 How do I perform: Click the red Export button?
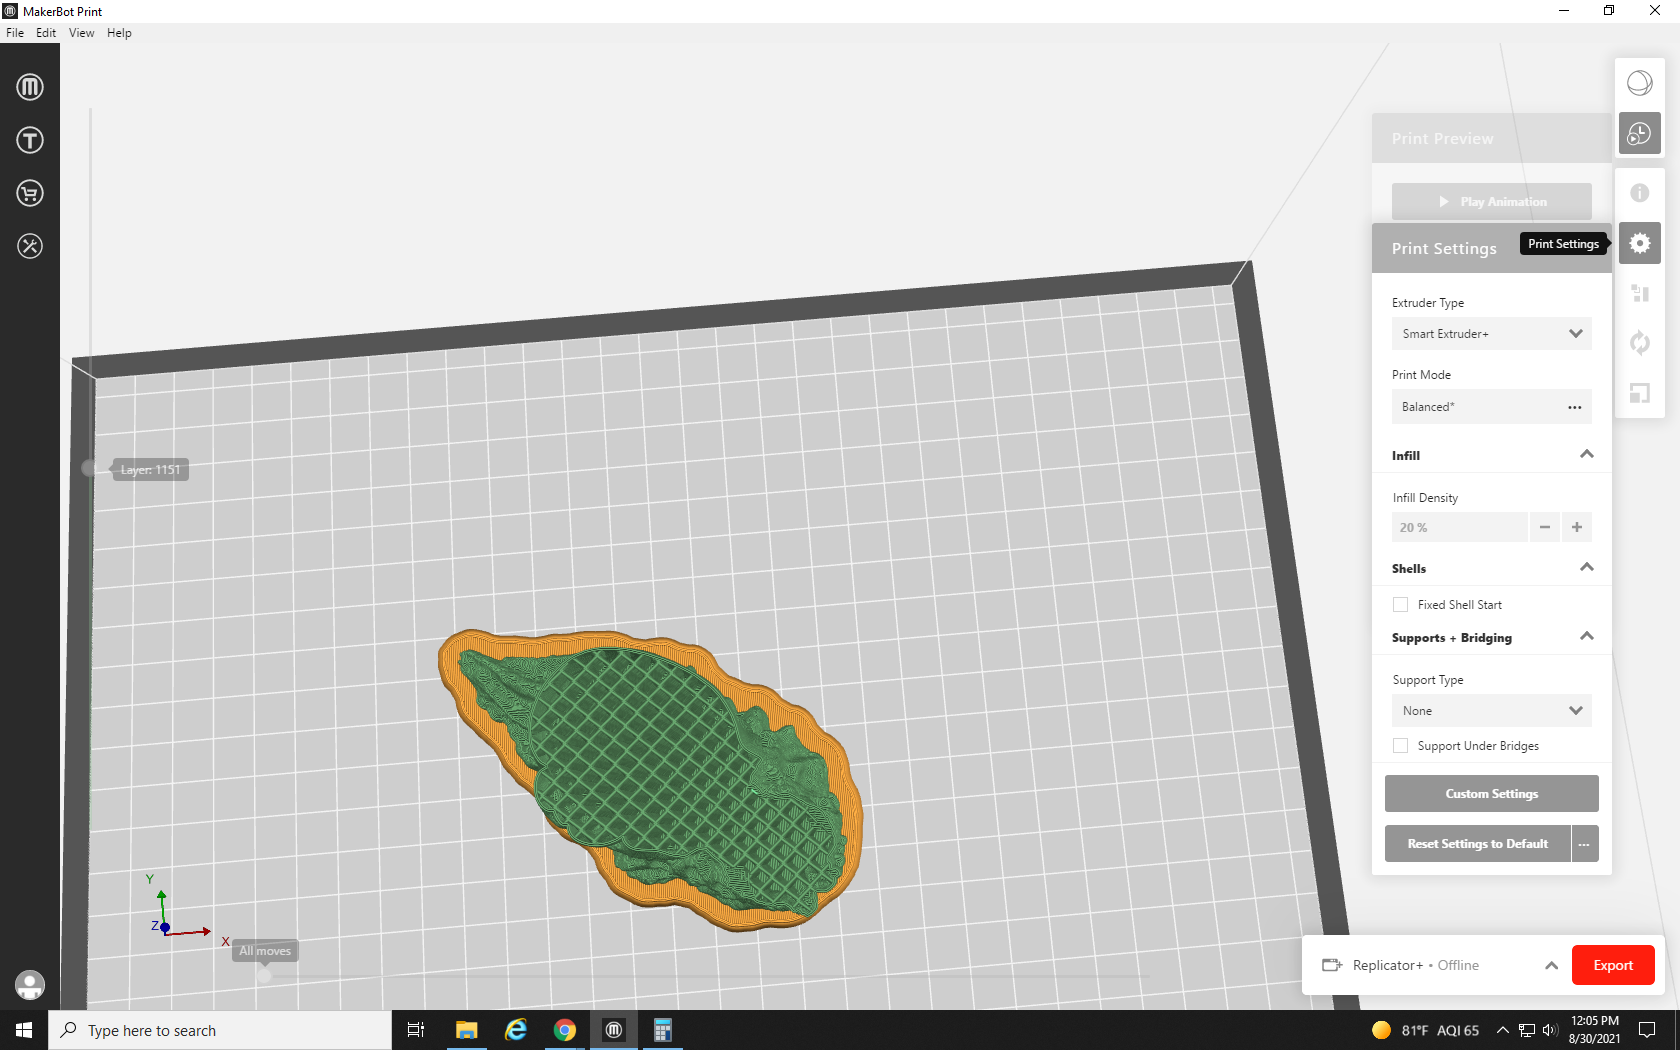pos(1613,965)
